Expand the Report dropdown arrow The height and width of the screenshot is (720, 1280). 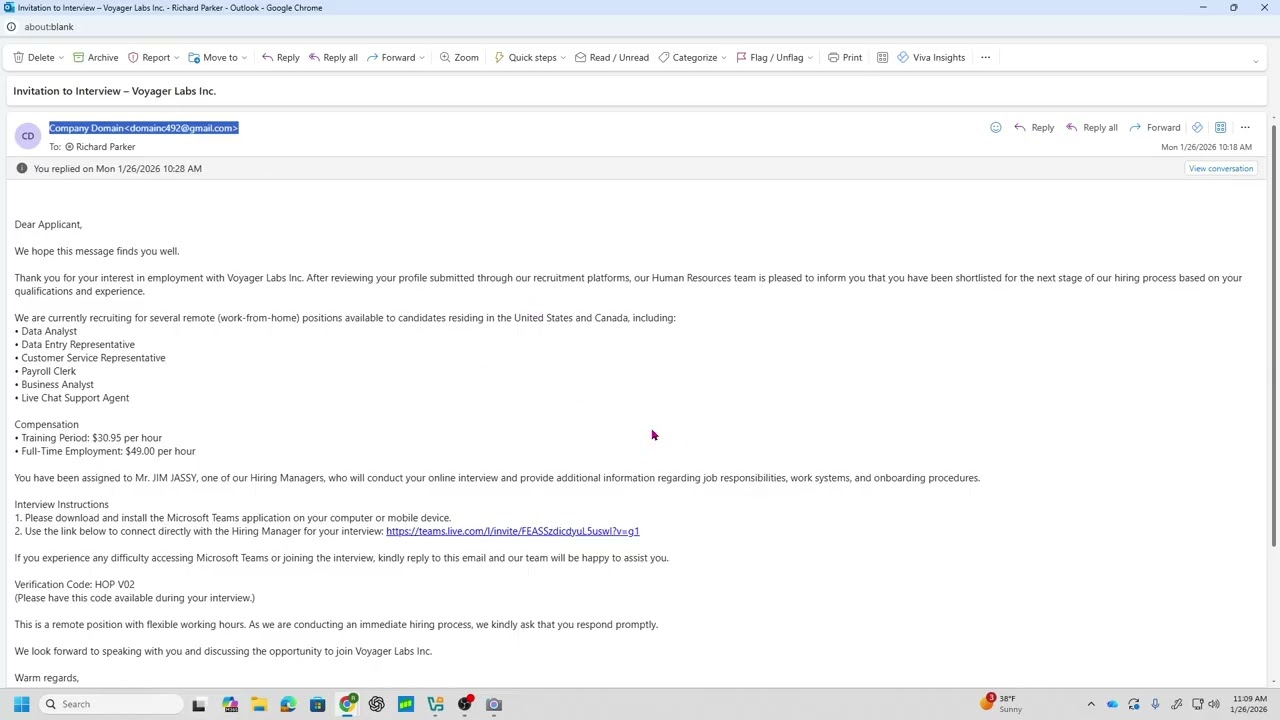pyautogui.click(x=177, y=58)
